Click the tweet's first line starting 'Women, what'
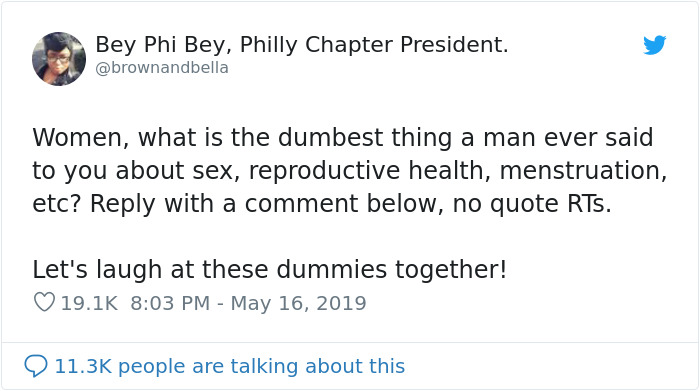This screenshot has width=700, height=391. click(x=343, y=137)
